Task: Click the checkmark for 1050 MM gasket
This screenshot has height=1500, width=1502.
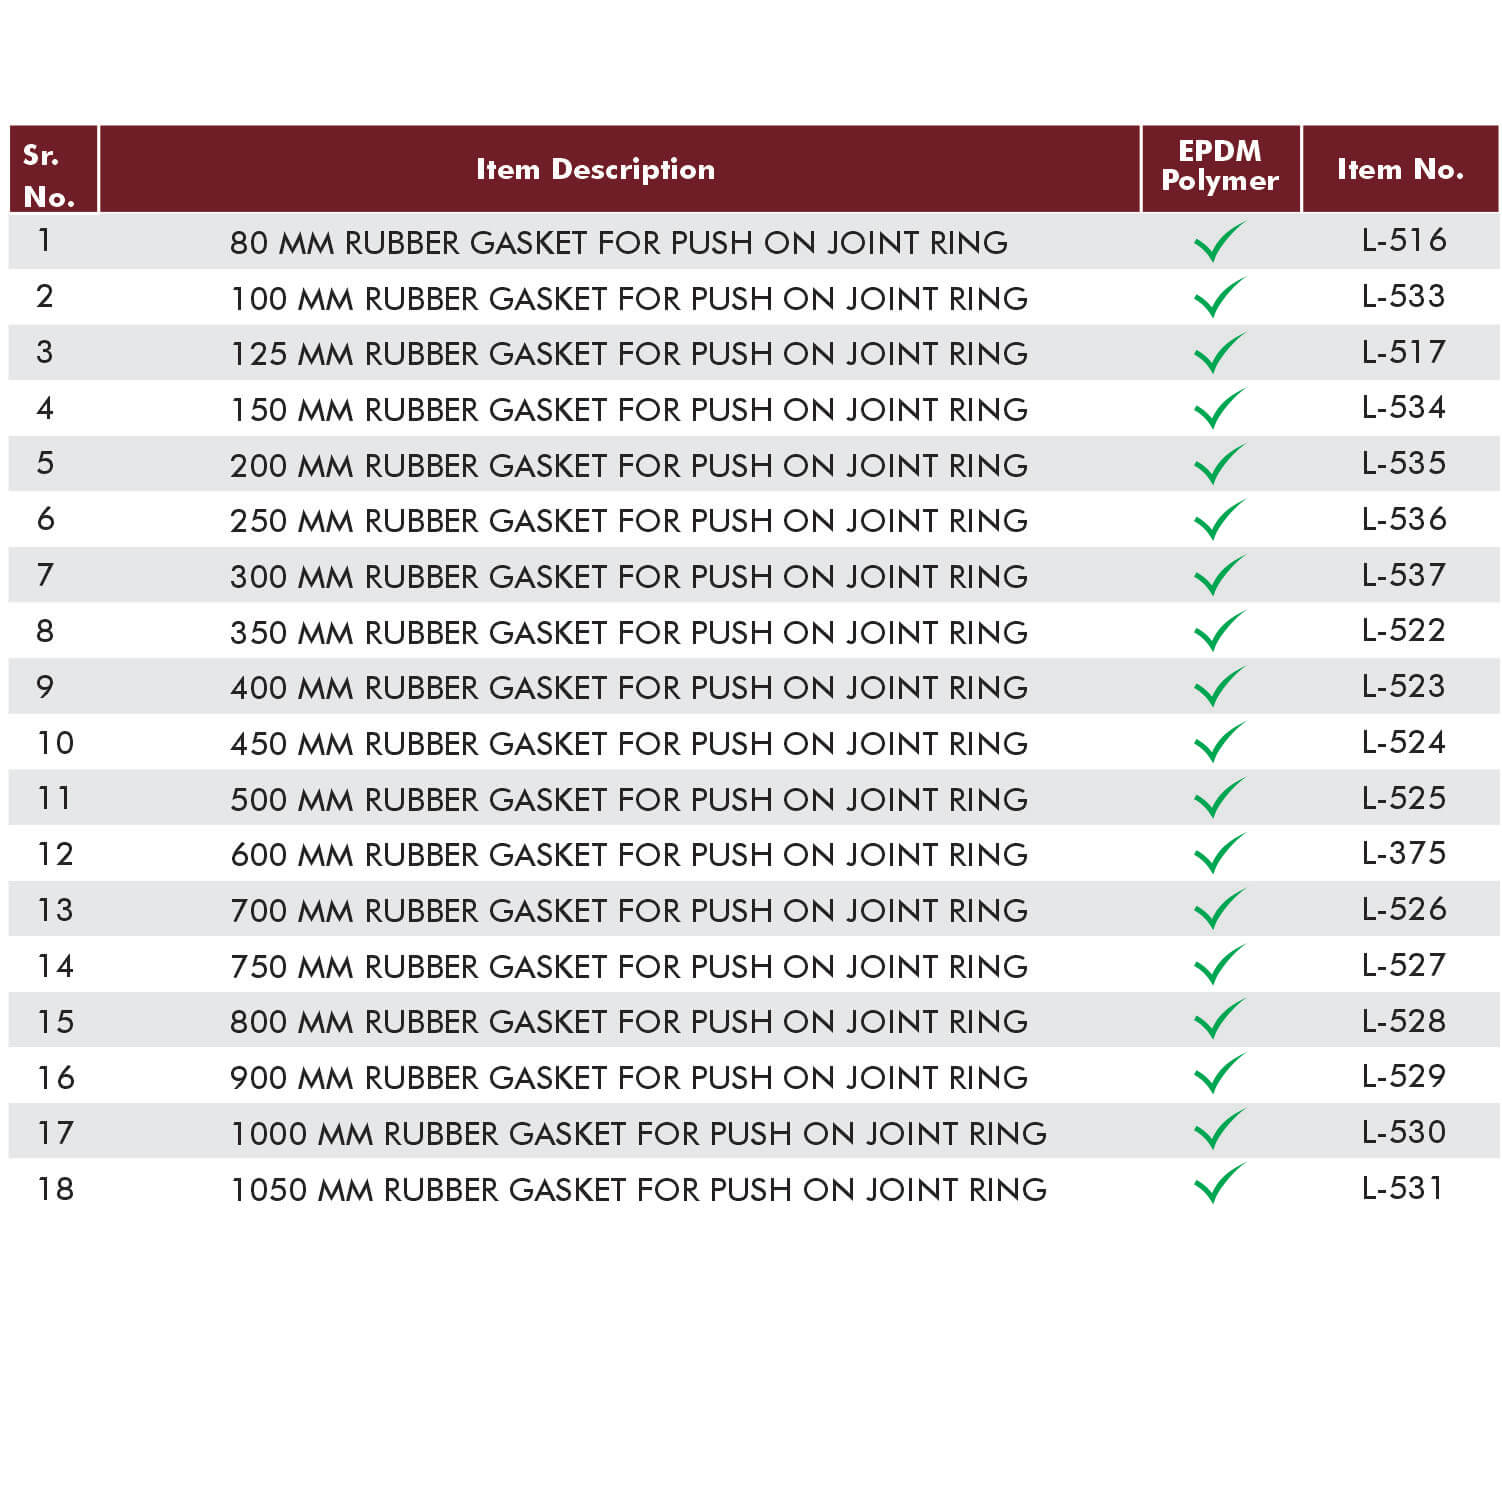Action: tap(1219, 1185)
